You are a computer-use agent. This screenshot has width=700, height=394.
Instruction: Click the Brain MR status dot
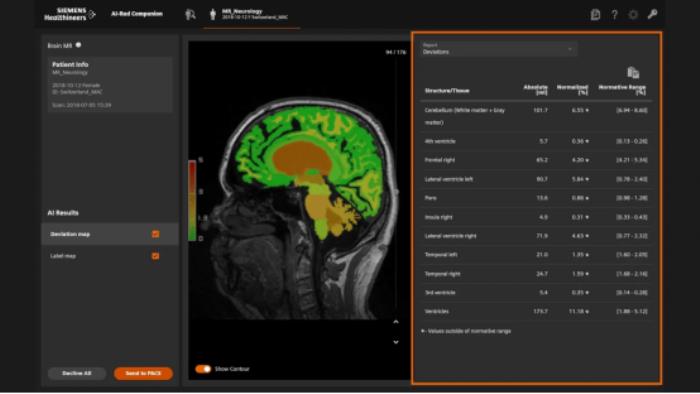(79, 45)
